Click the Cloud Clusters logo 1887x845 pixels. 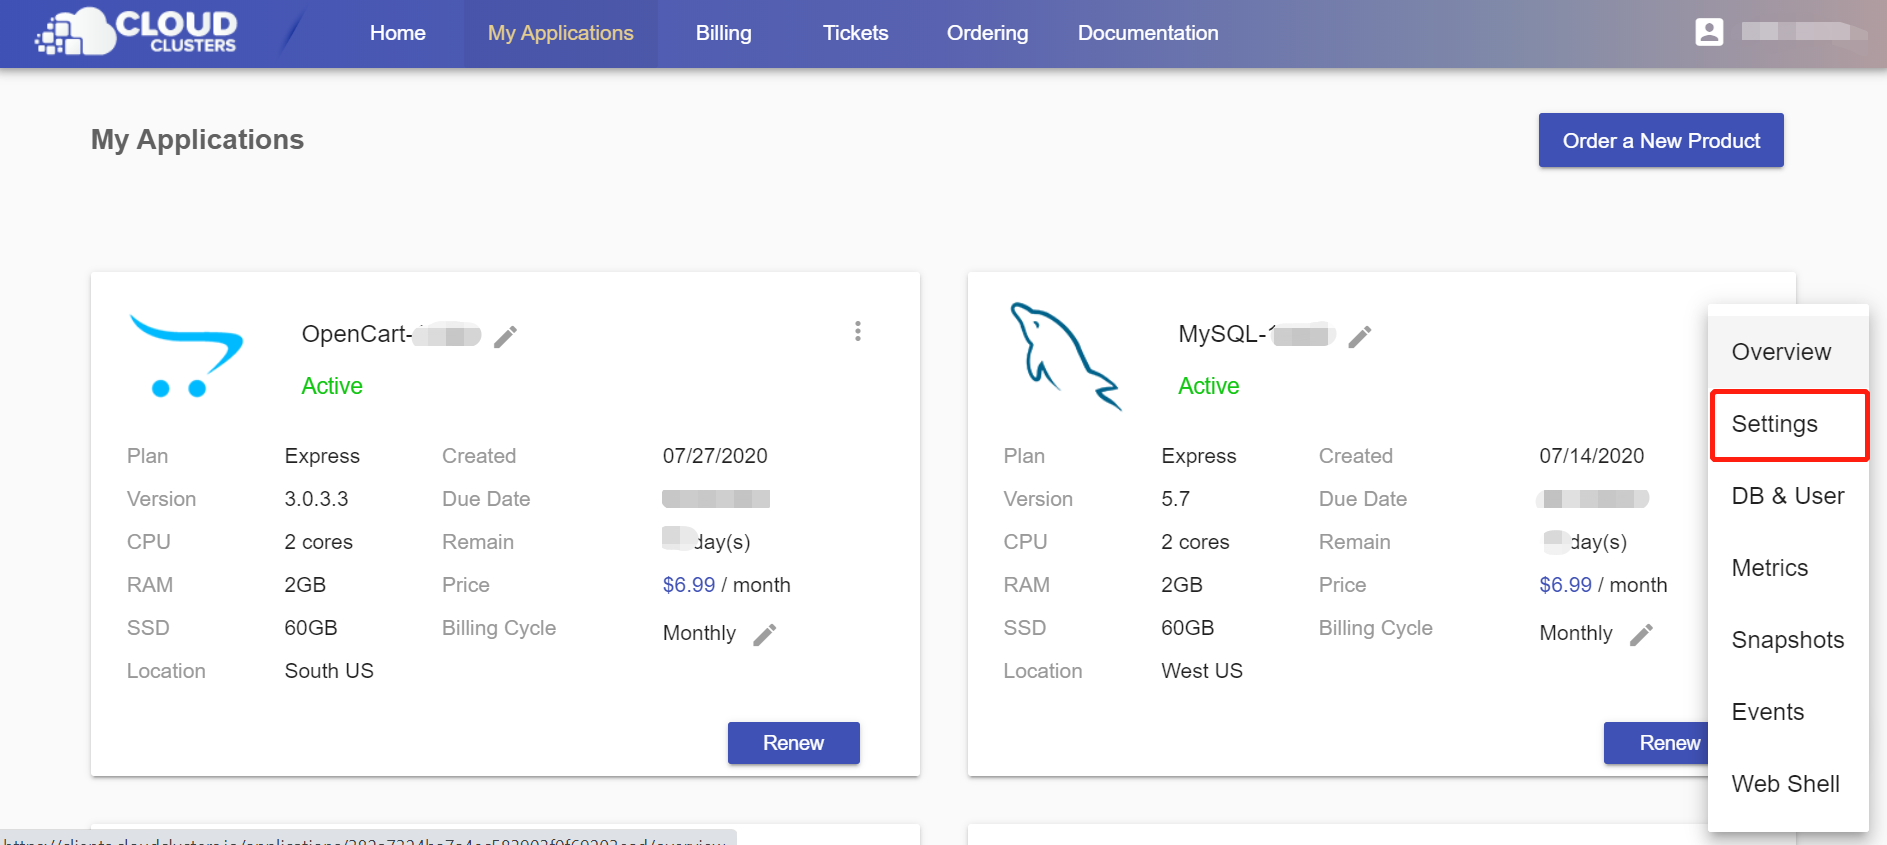(x=137, y=32)
